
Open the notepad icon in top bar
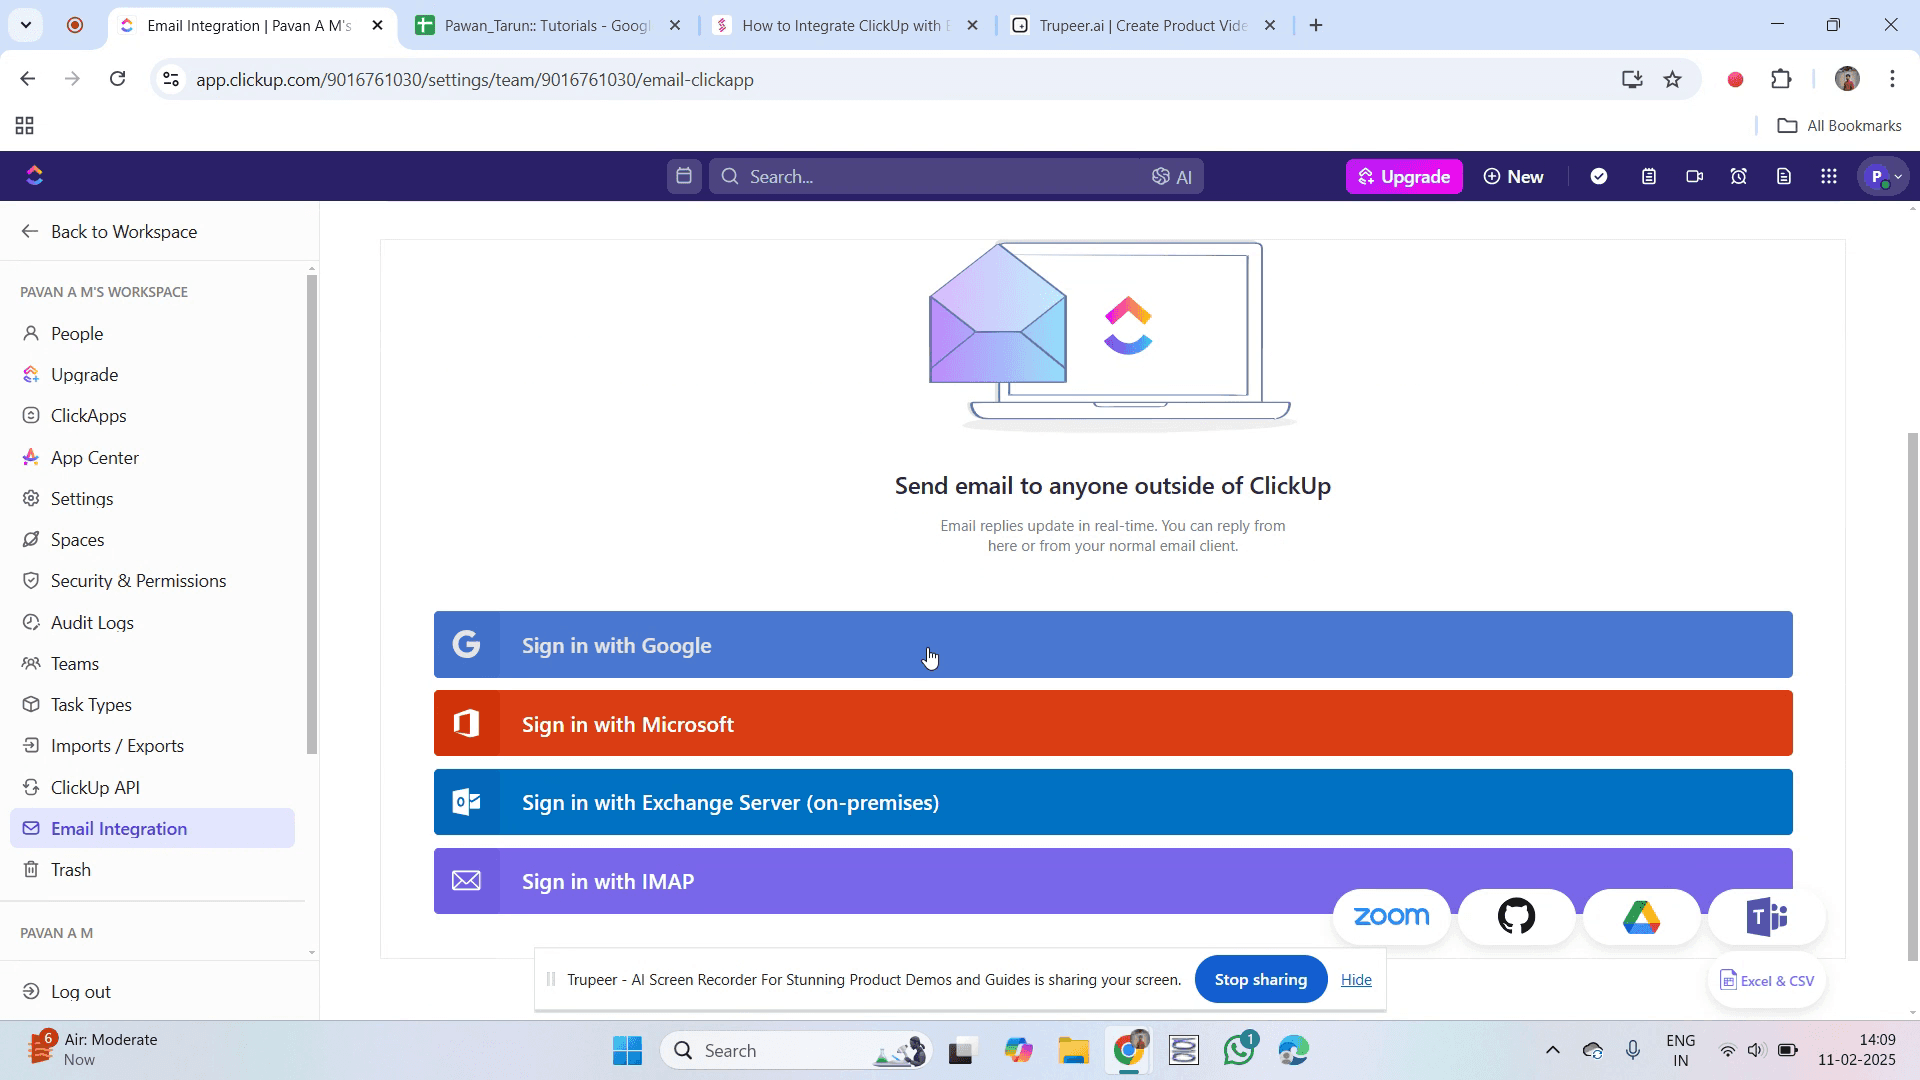click(x=1649, y=177)
